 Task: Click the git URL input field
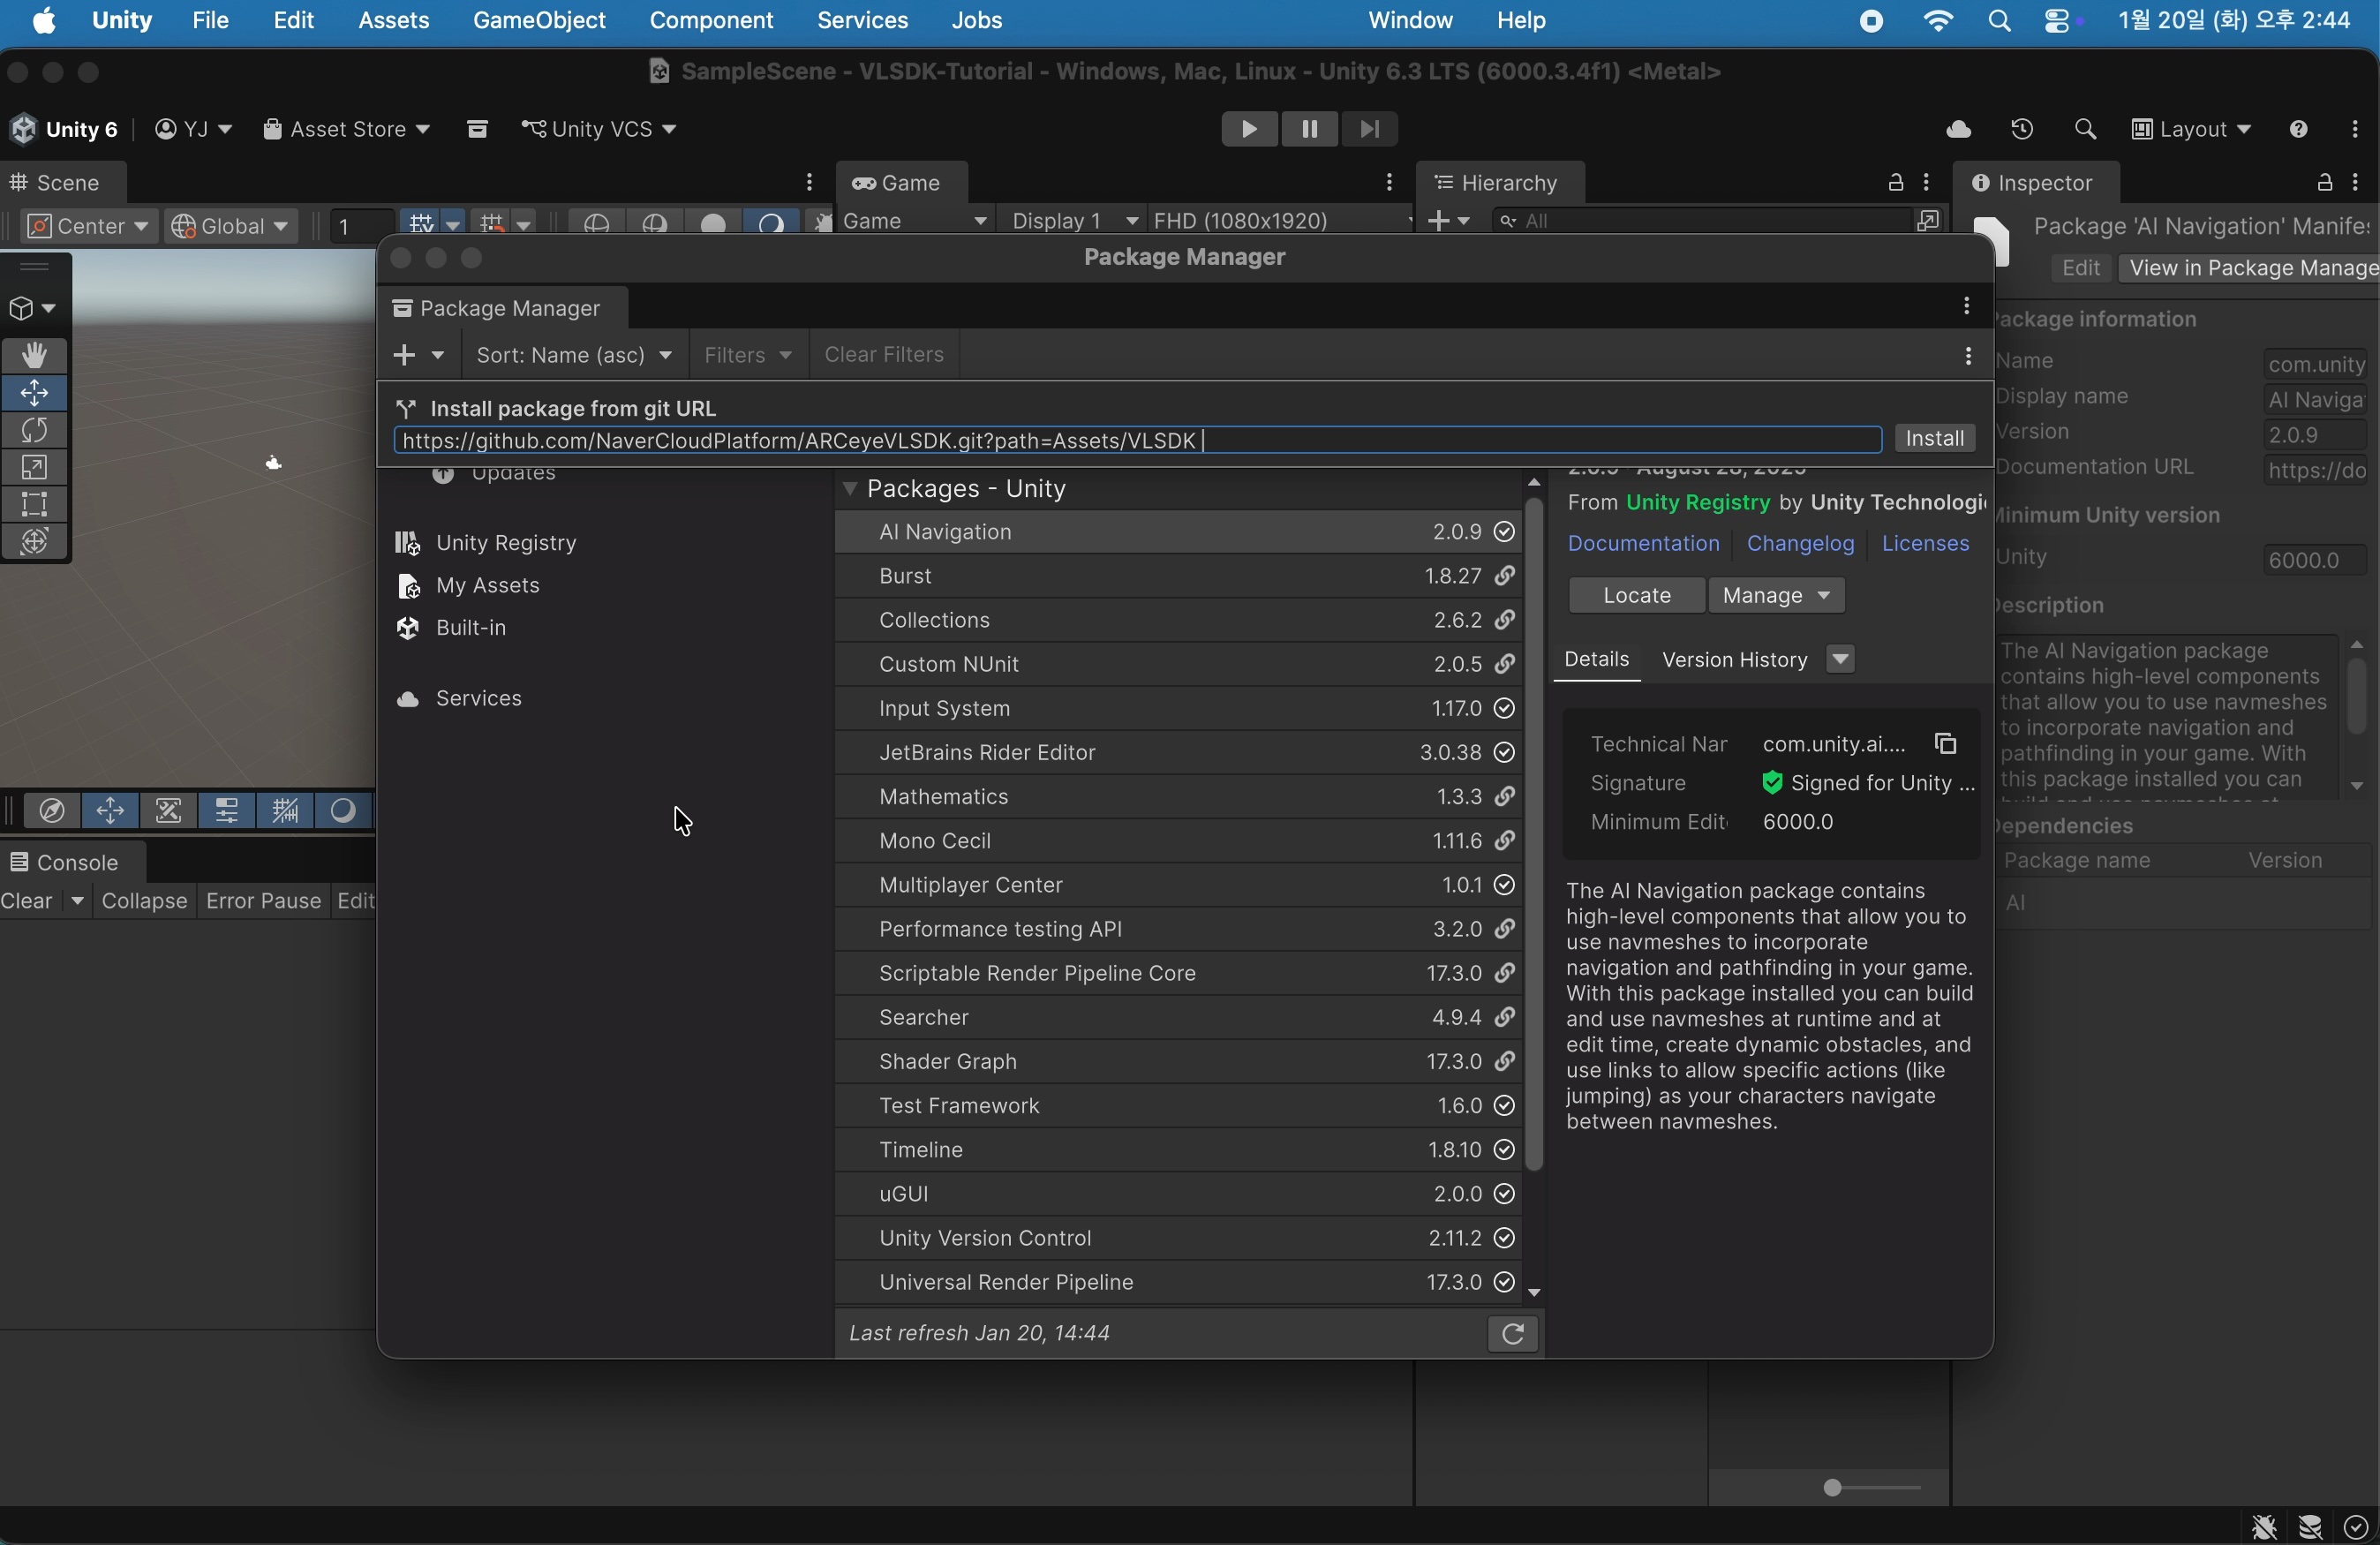1137,440
